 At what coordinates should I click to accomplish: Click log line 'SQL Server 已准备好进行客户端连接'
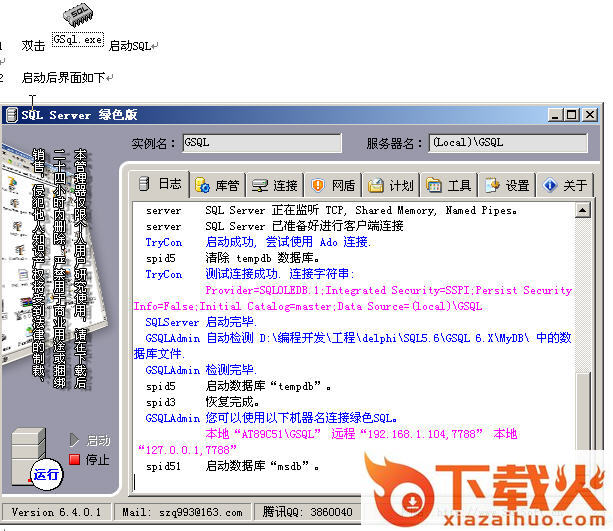point(304,226)
